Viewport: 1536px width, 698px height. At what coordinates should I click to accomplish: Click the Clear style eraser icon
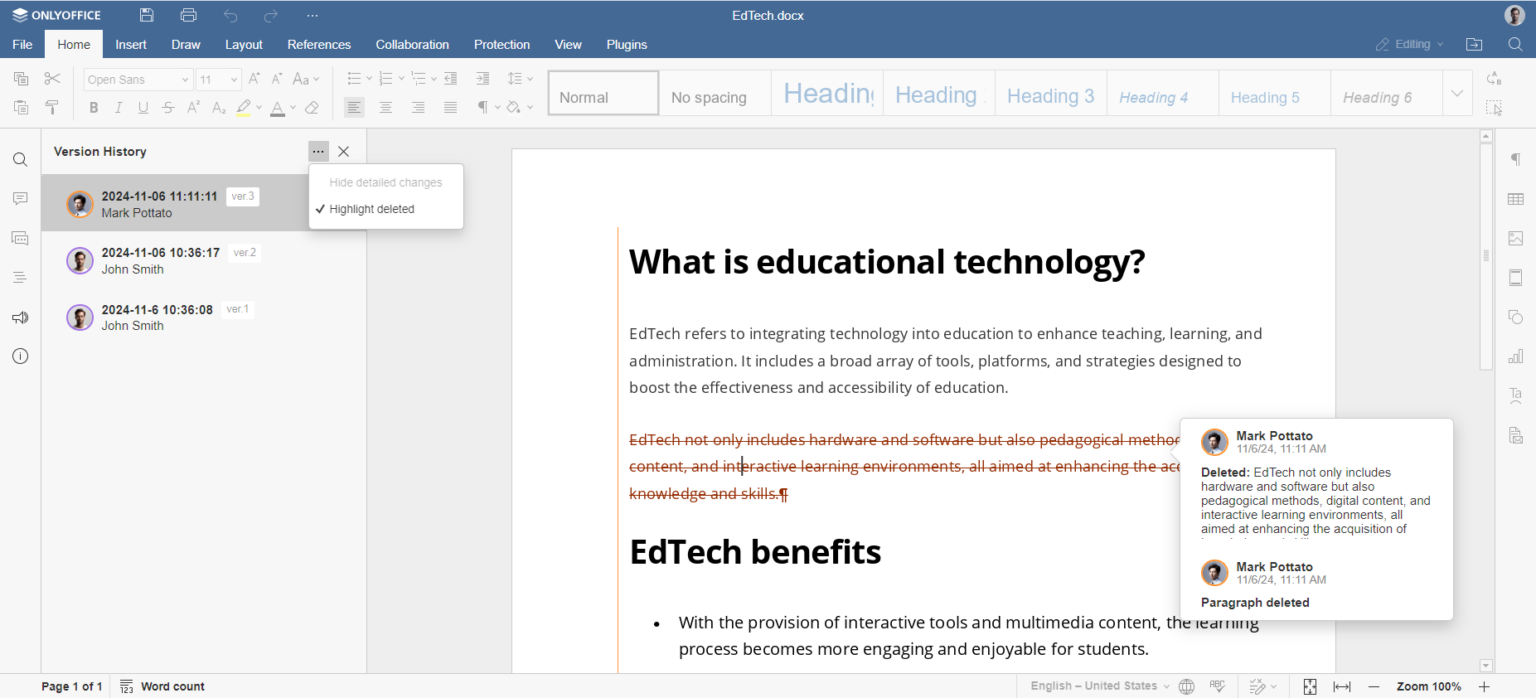coord(312,108)
